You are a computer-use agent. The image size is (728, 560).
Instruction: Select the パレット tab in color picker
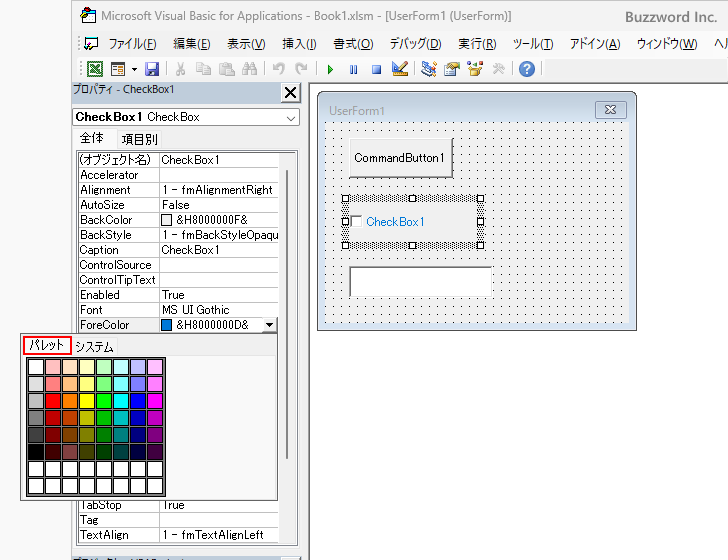pyautogui.click(x=47, y=345)
